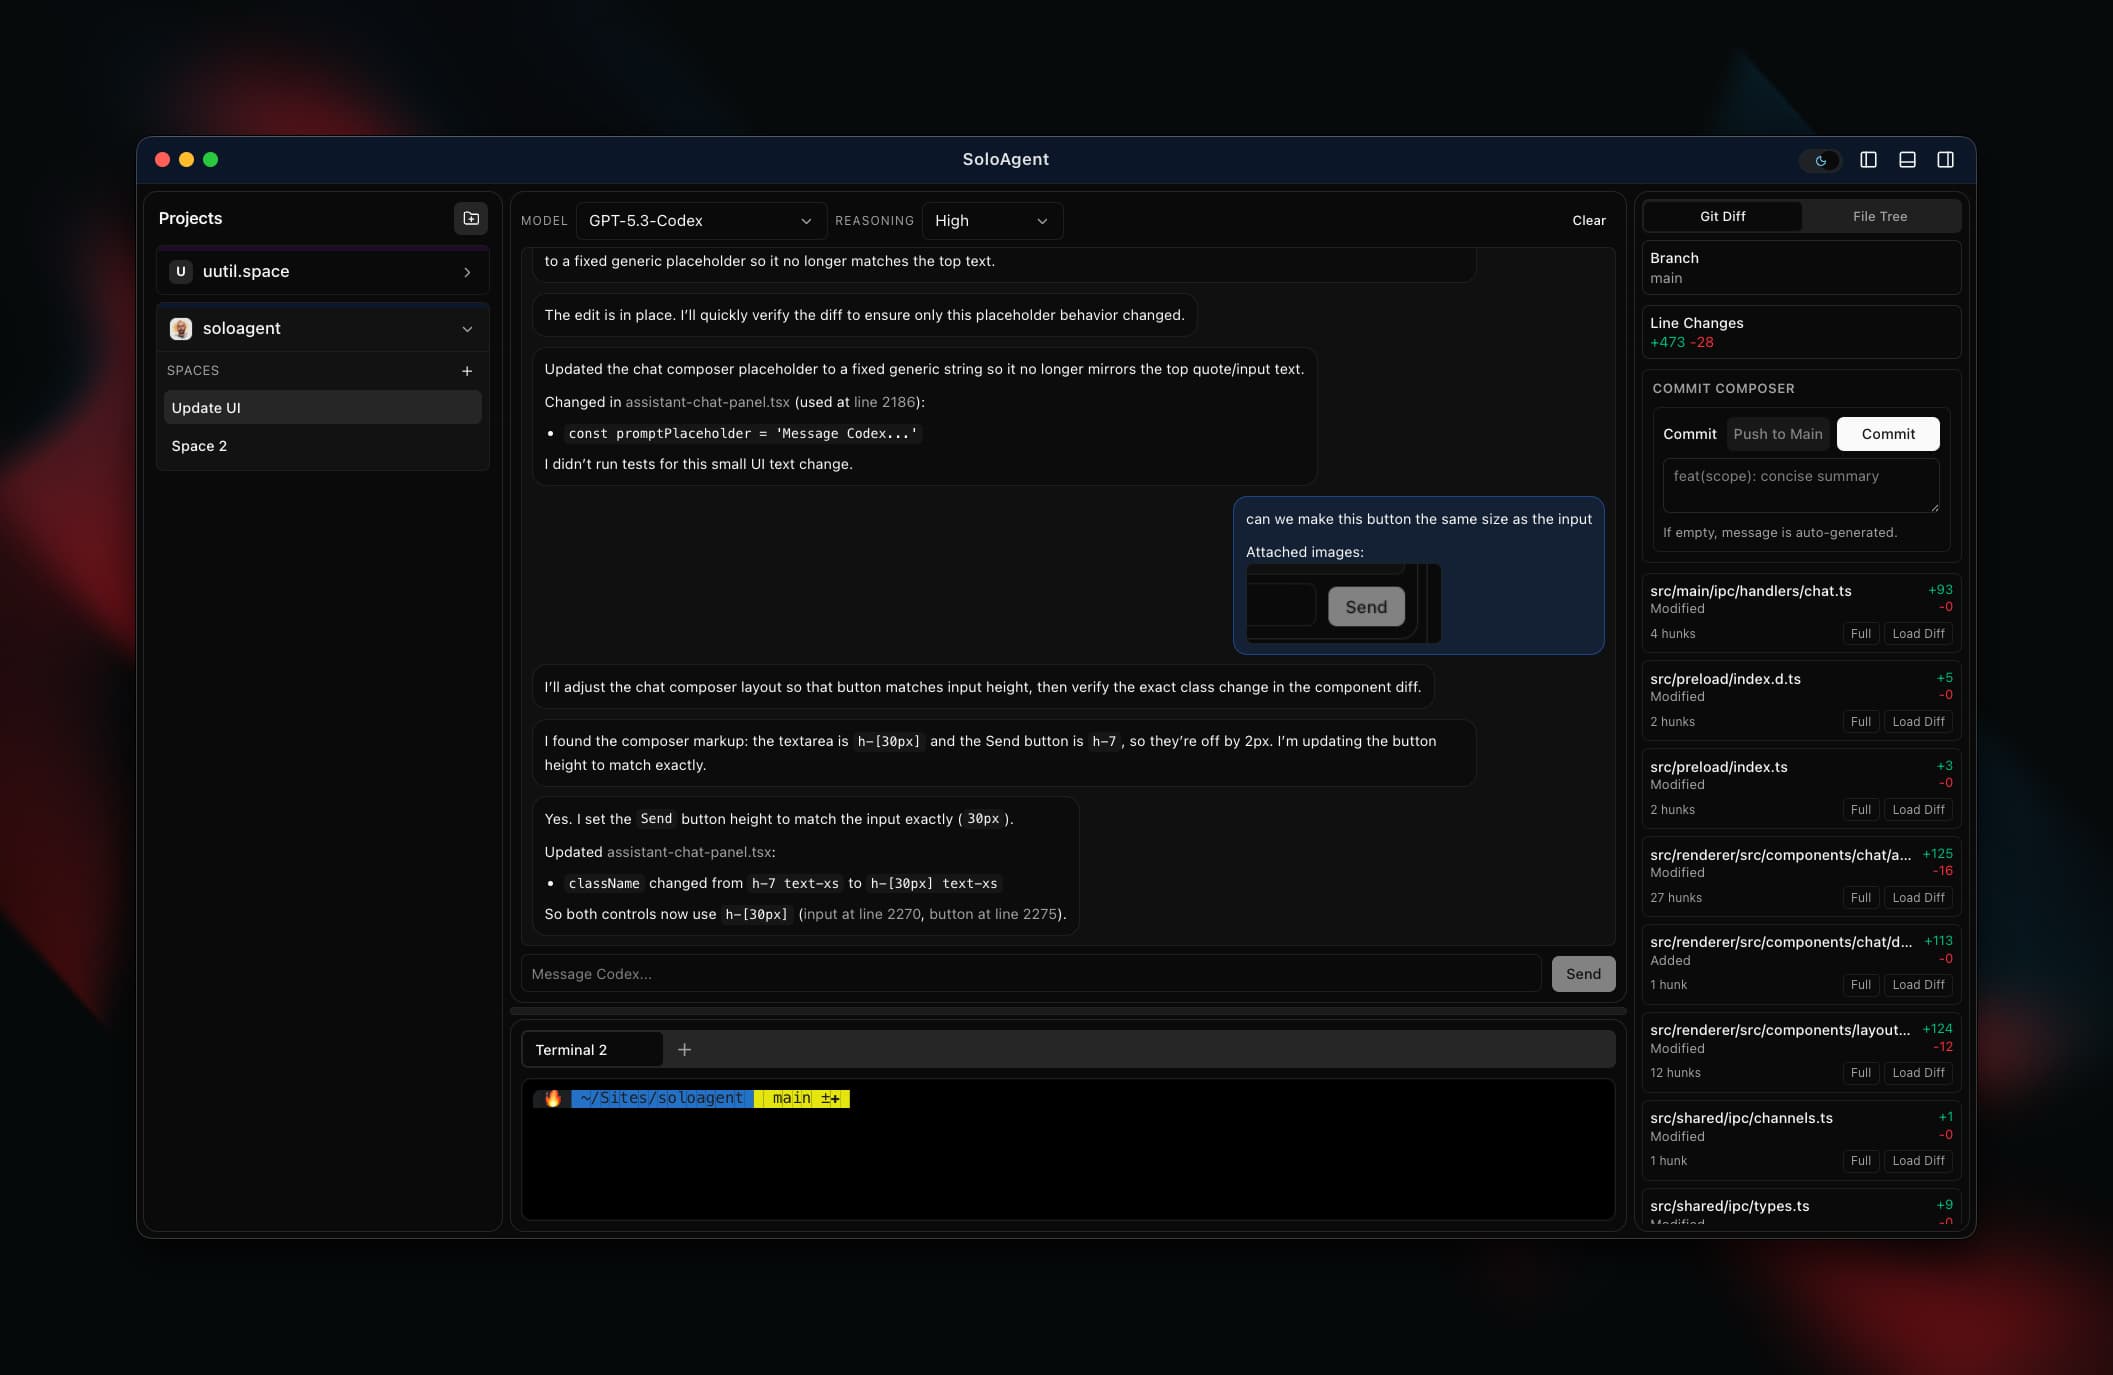Click the Send button in attached image preview
Image resolution: width=2113 pixels, height=1375 pixels.
(1366, 606)
